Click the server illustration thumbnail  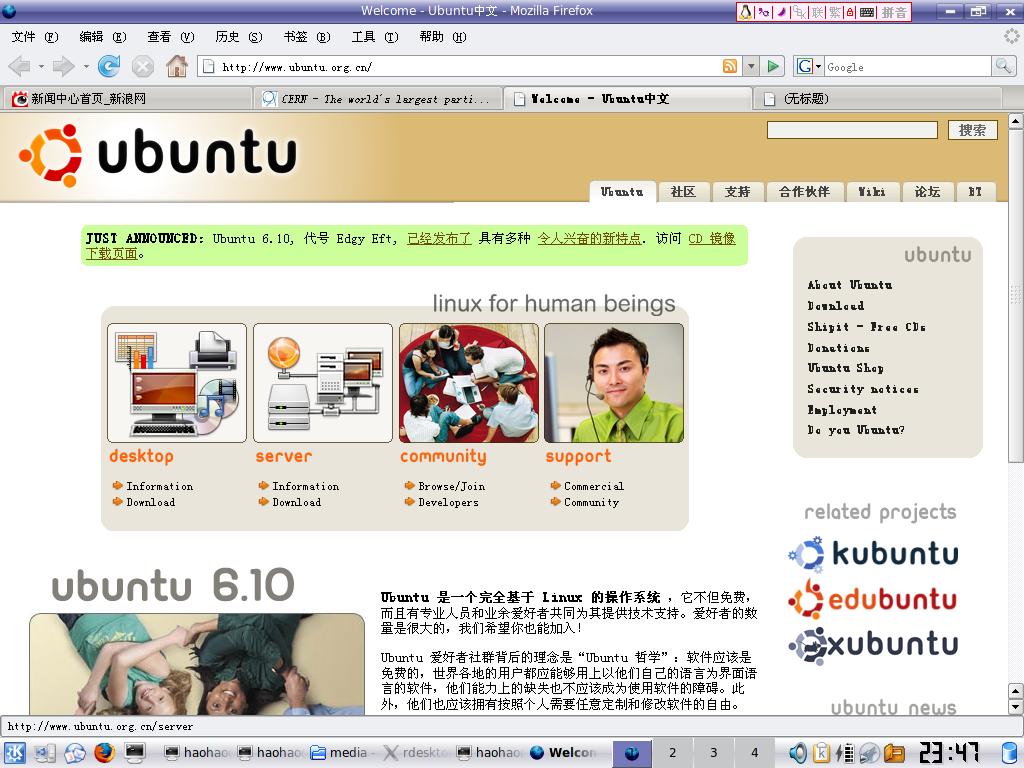coord(323,383)
